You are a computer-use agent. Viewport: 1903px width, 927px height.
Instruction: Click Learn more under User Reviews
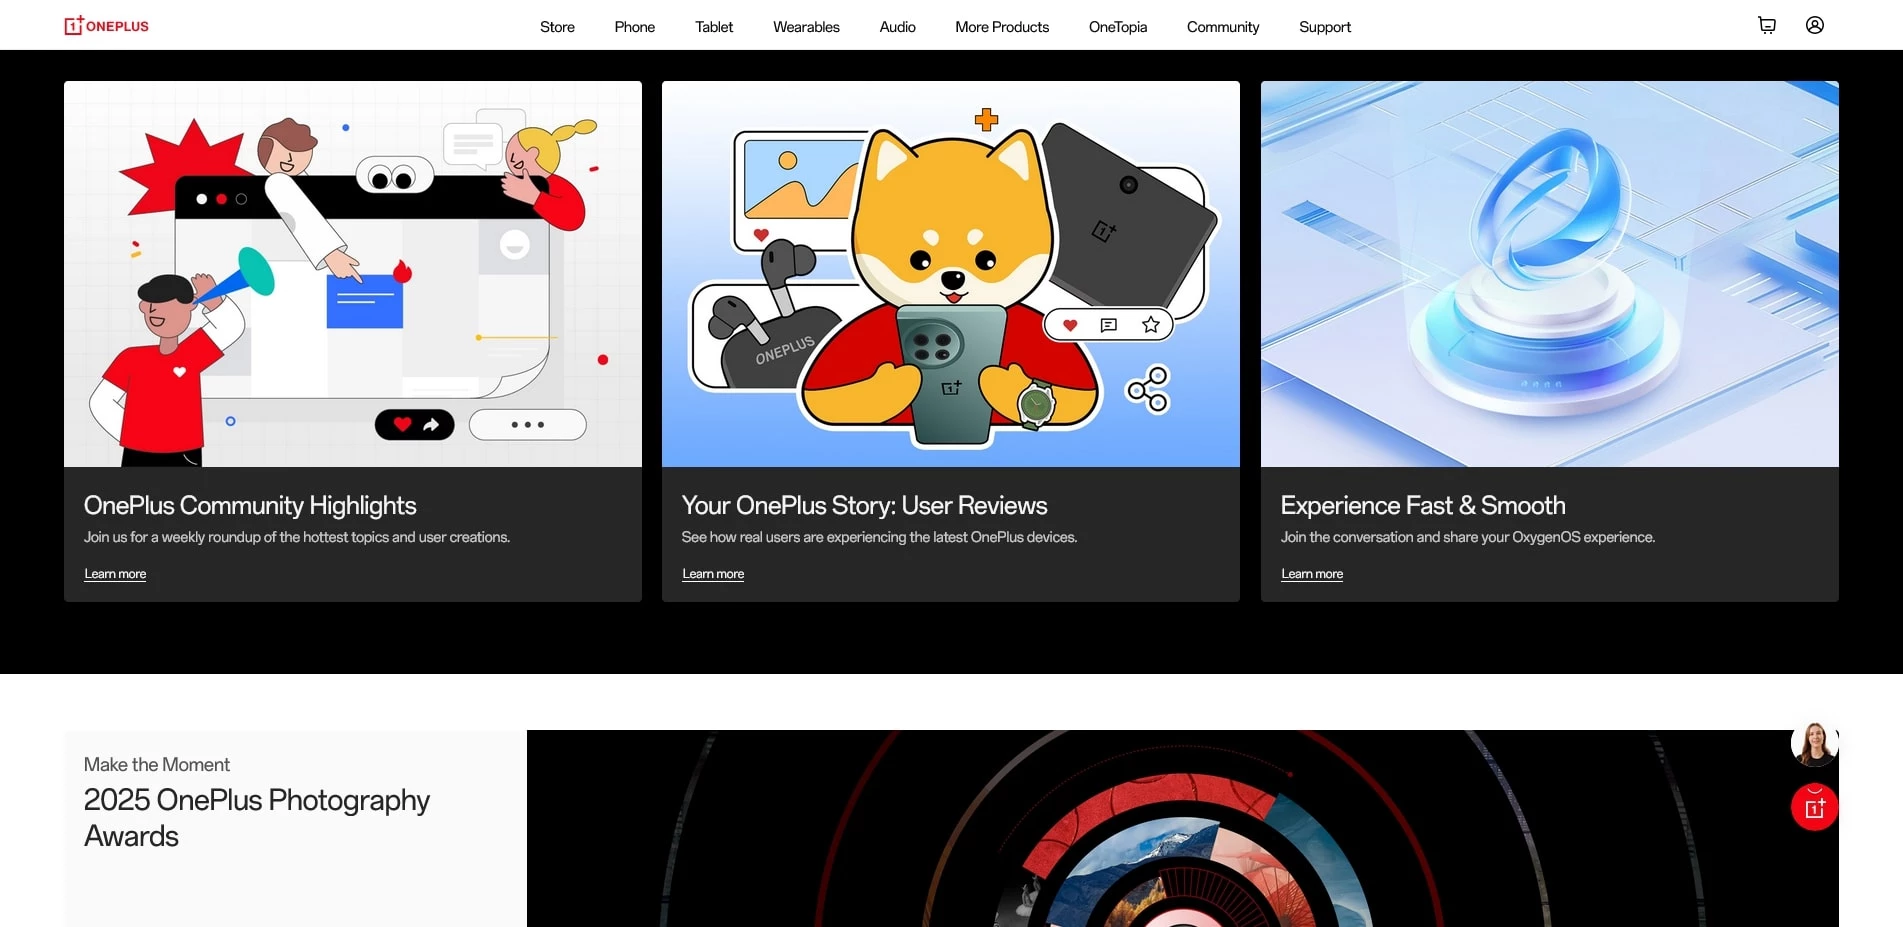pyautogui.click(x=713, y=574)
